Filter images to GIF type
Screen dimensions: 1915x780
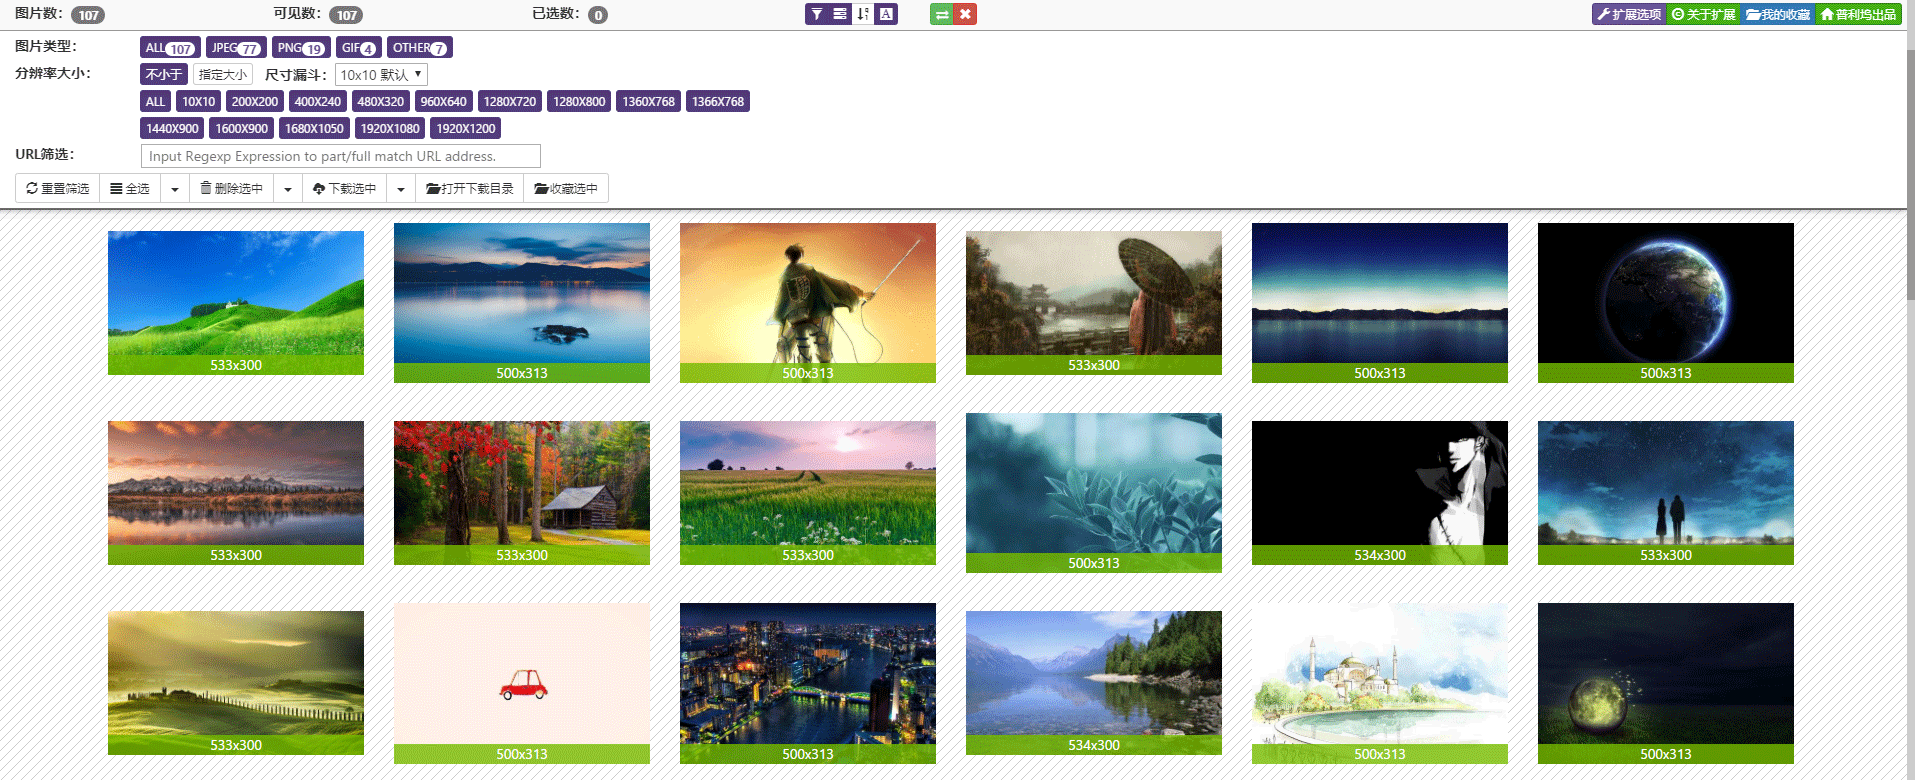coord(359,47)
